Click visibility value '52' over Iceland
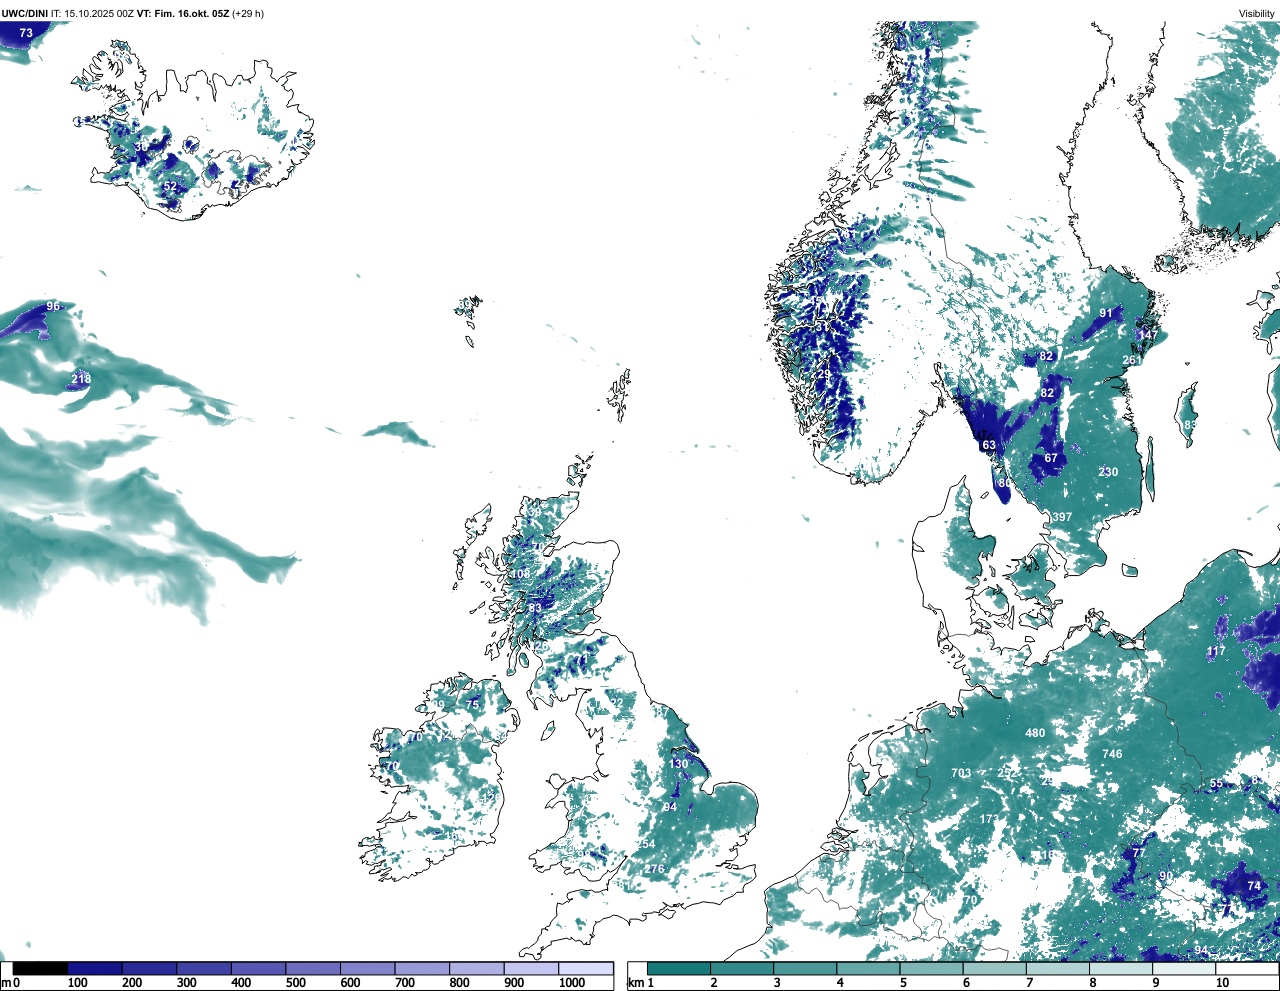1280x991 pixels. point(170,187)
